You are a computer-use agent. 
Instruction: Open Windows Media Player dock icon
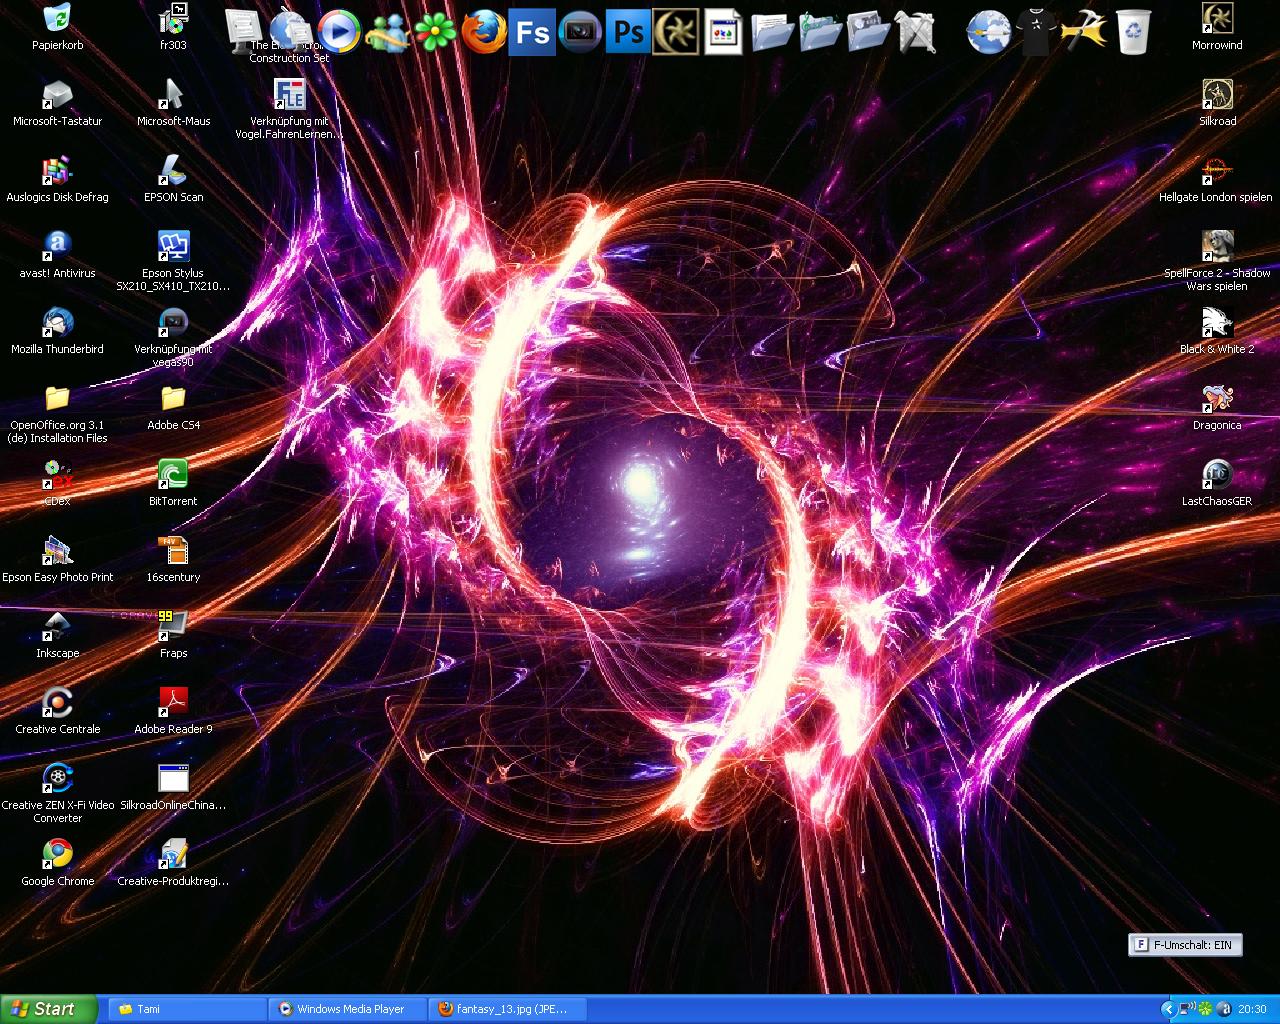(x=339, y=32)
